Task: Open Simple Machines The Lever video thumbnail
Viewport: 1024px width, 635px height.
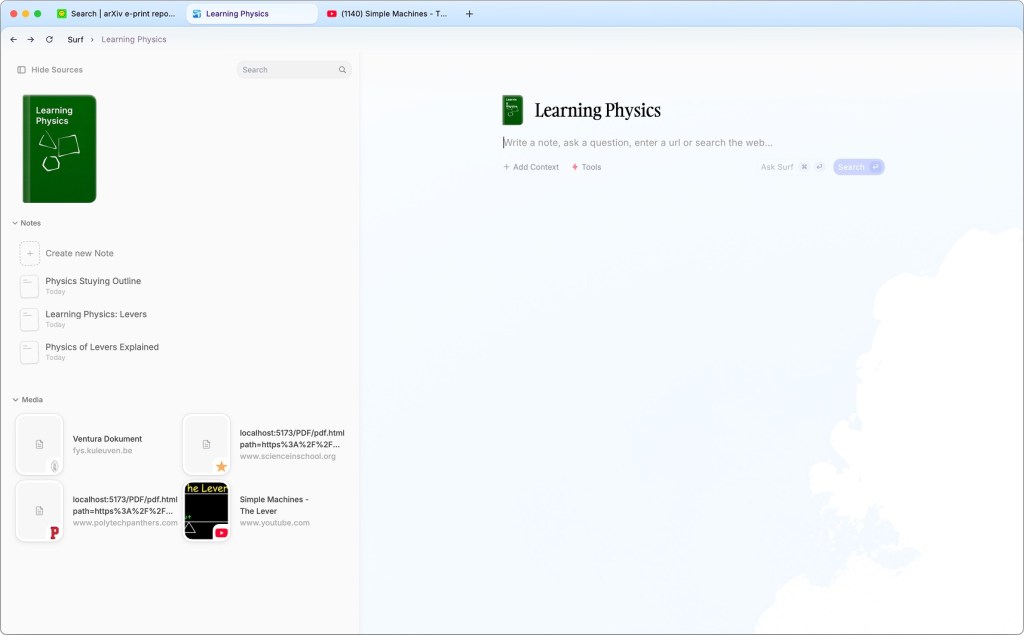Action: pos(206,511)
